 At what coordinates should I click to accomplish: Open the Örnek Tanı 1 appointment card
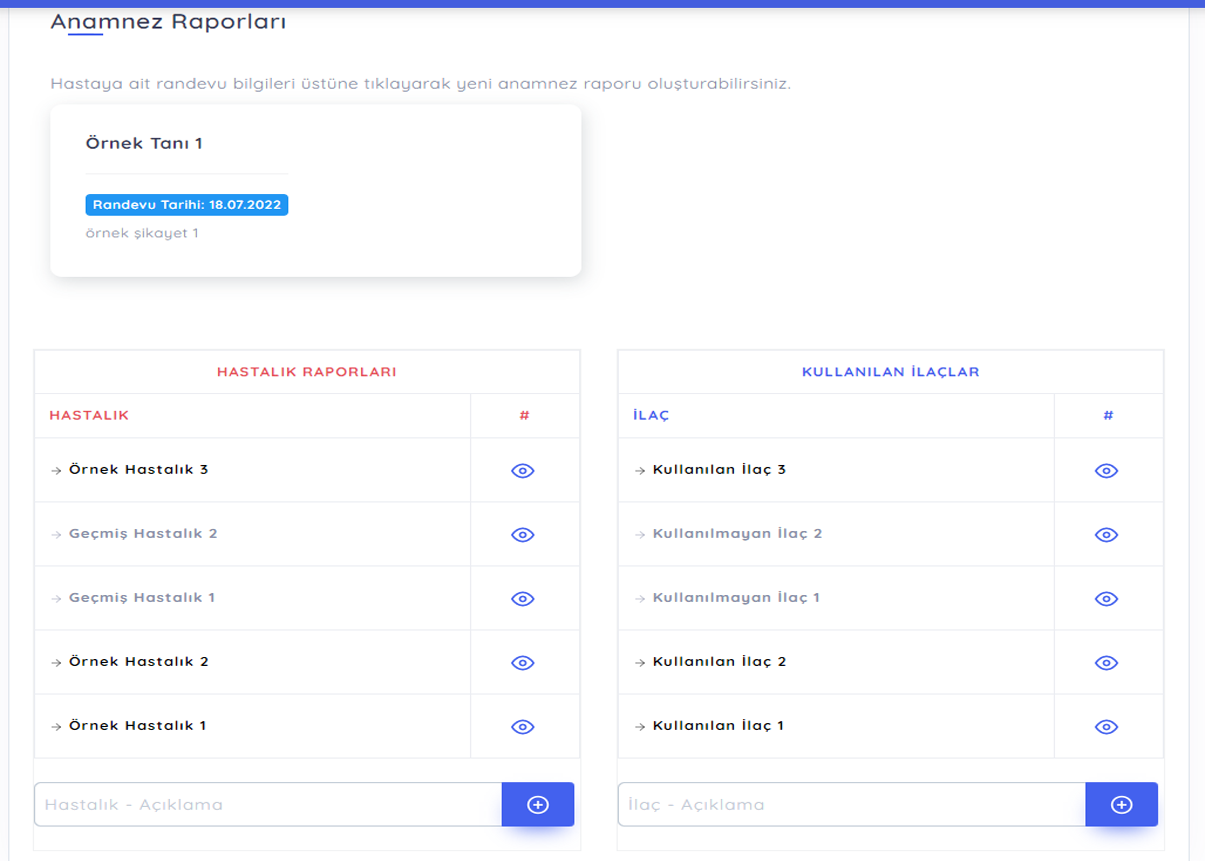point(315,190)
